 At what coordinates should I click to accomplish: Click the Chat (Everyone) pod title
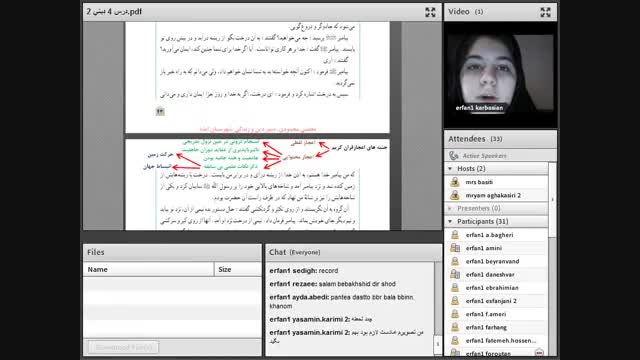click(294, 252)
